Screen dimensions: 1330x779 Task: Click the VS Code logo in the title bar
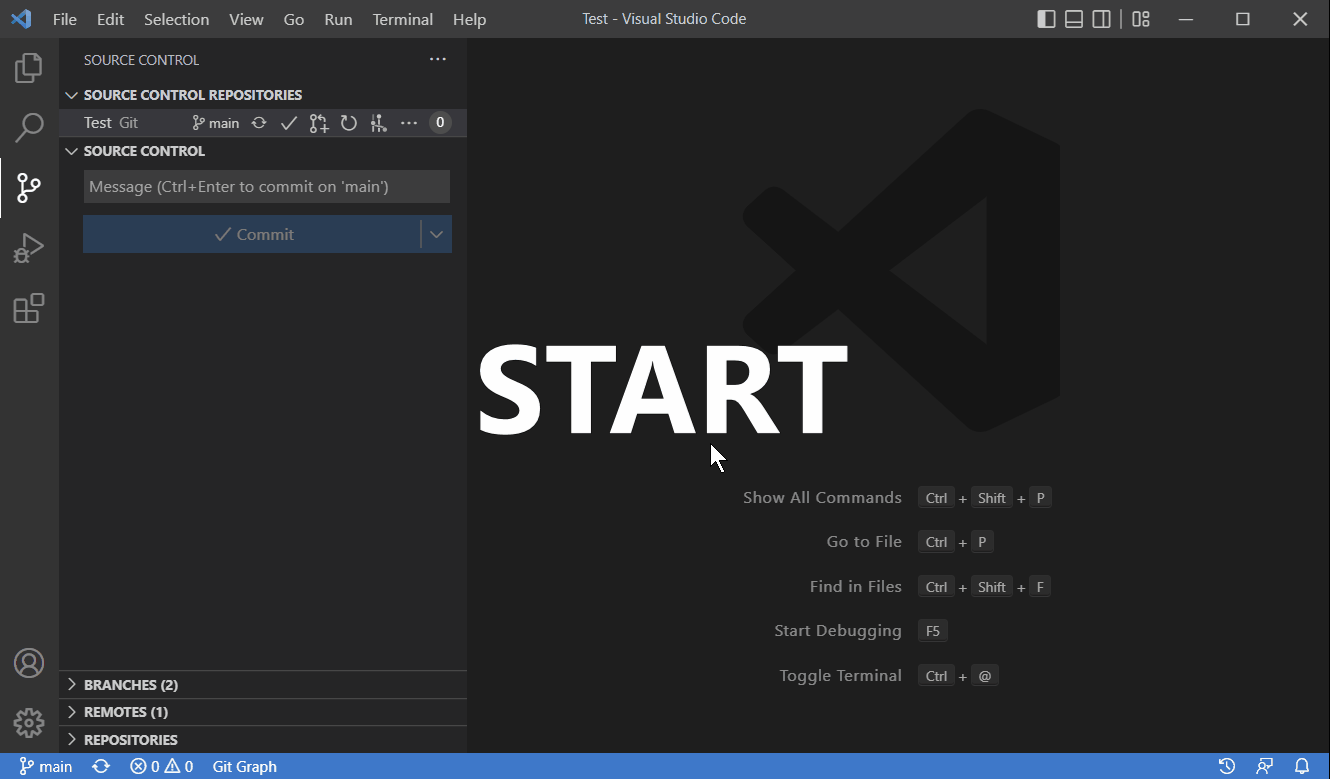tap(21, 19)
